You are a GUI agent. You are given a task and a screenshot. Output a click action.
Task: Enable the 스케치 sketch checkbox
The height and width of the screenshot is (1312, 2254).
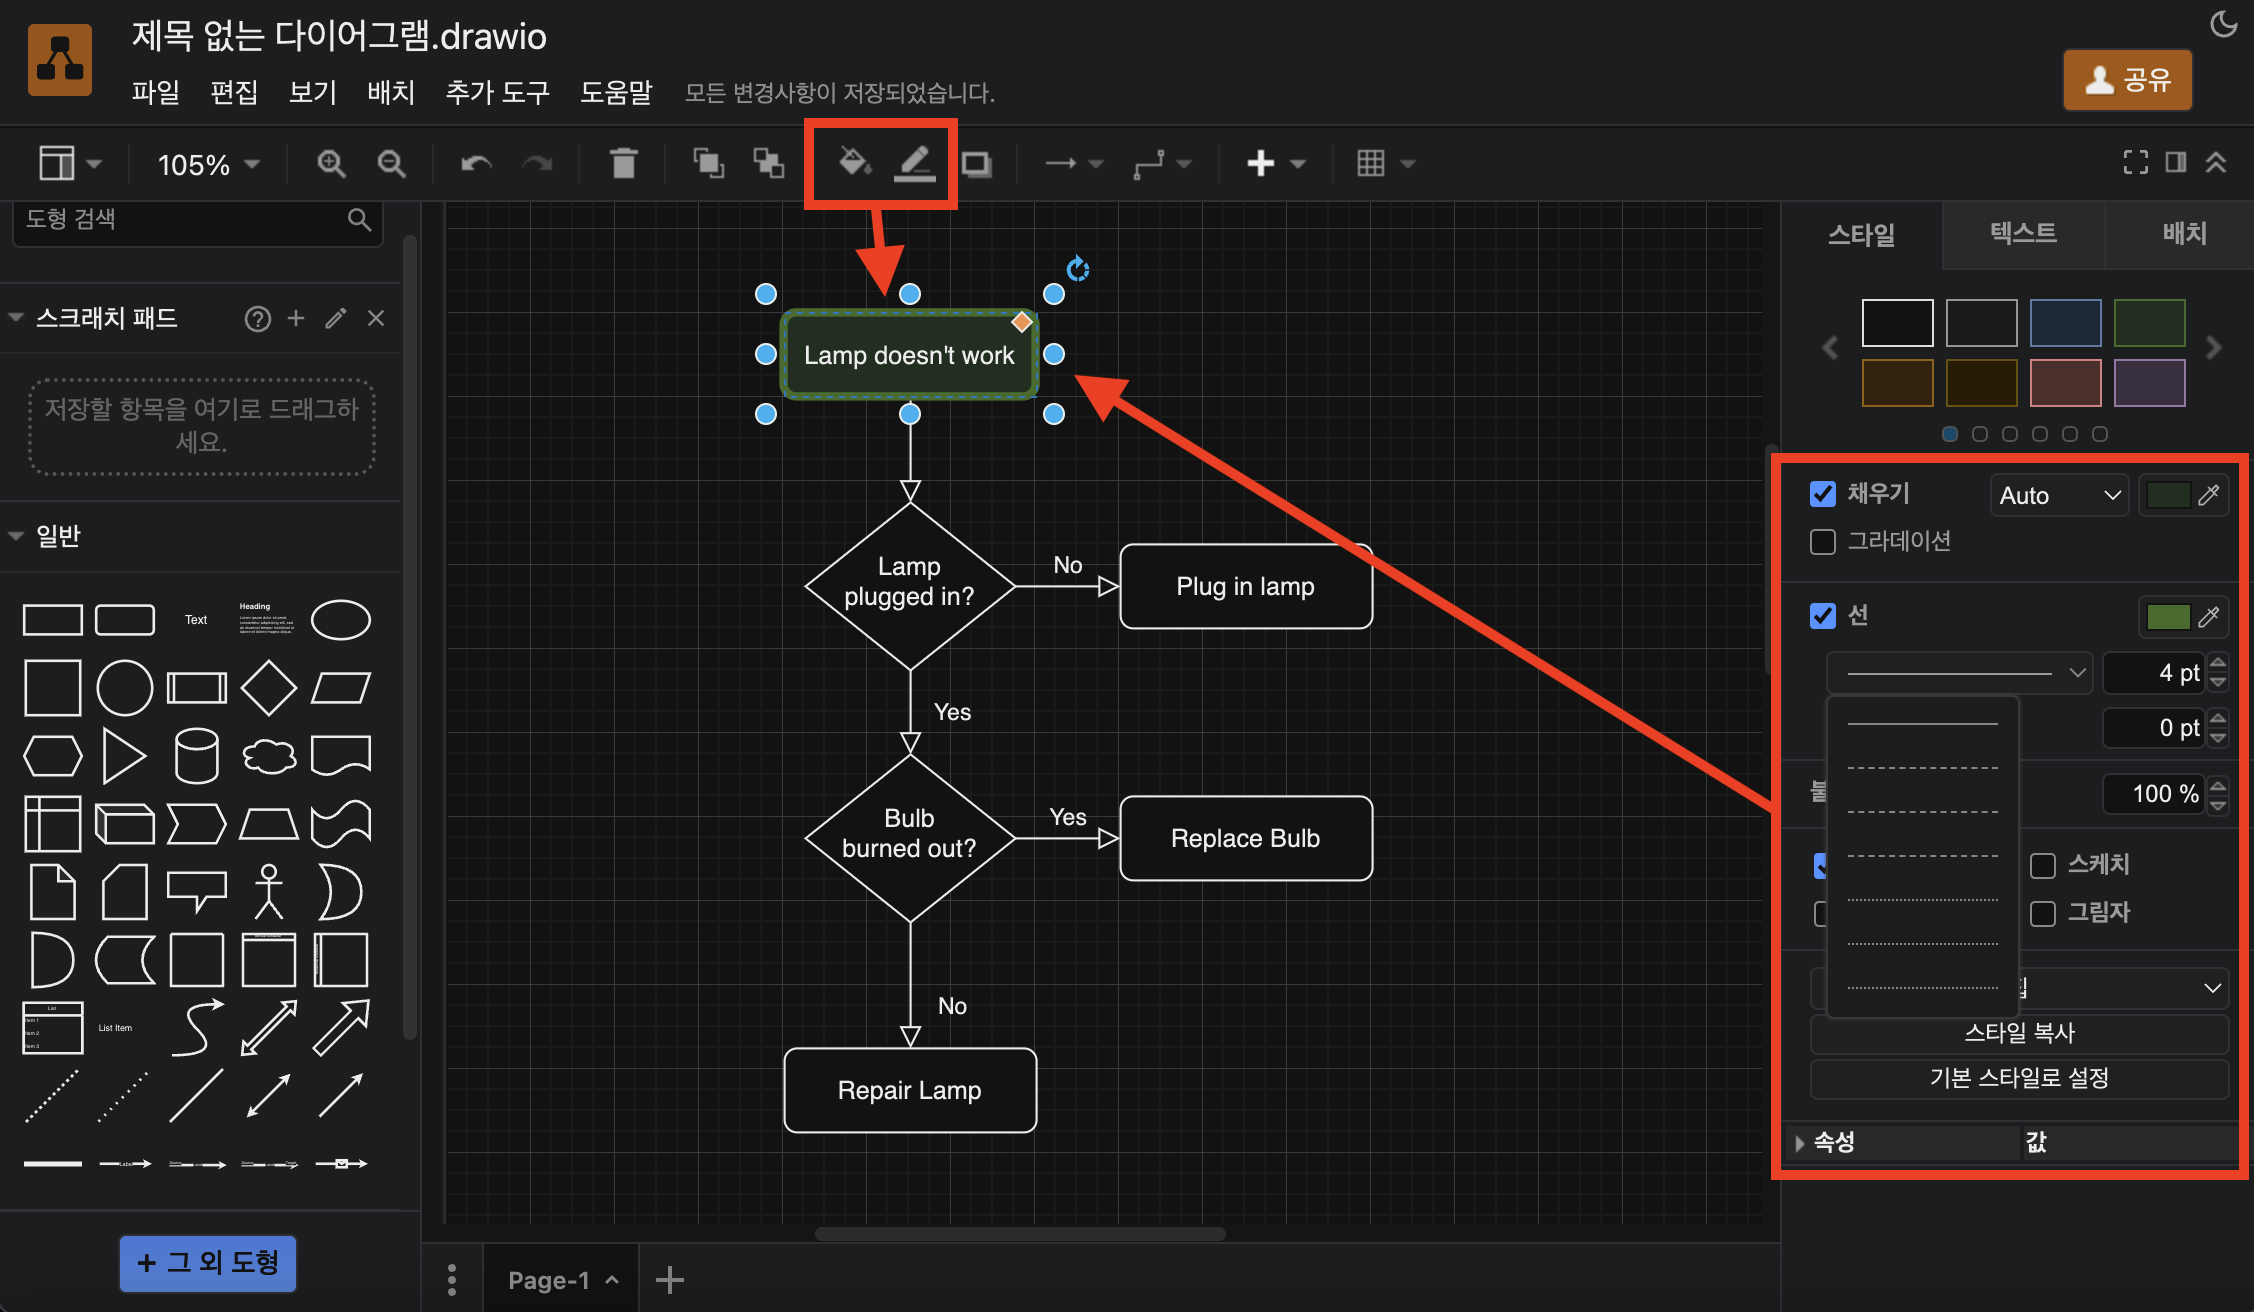point(2043,865)
